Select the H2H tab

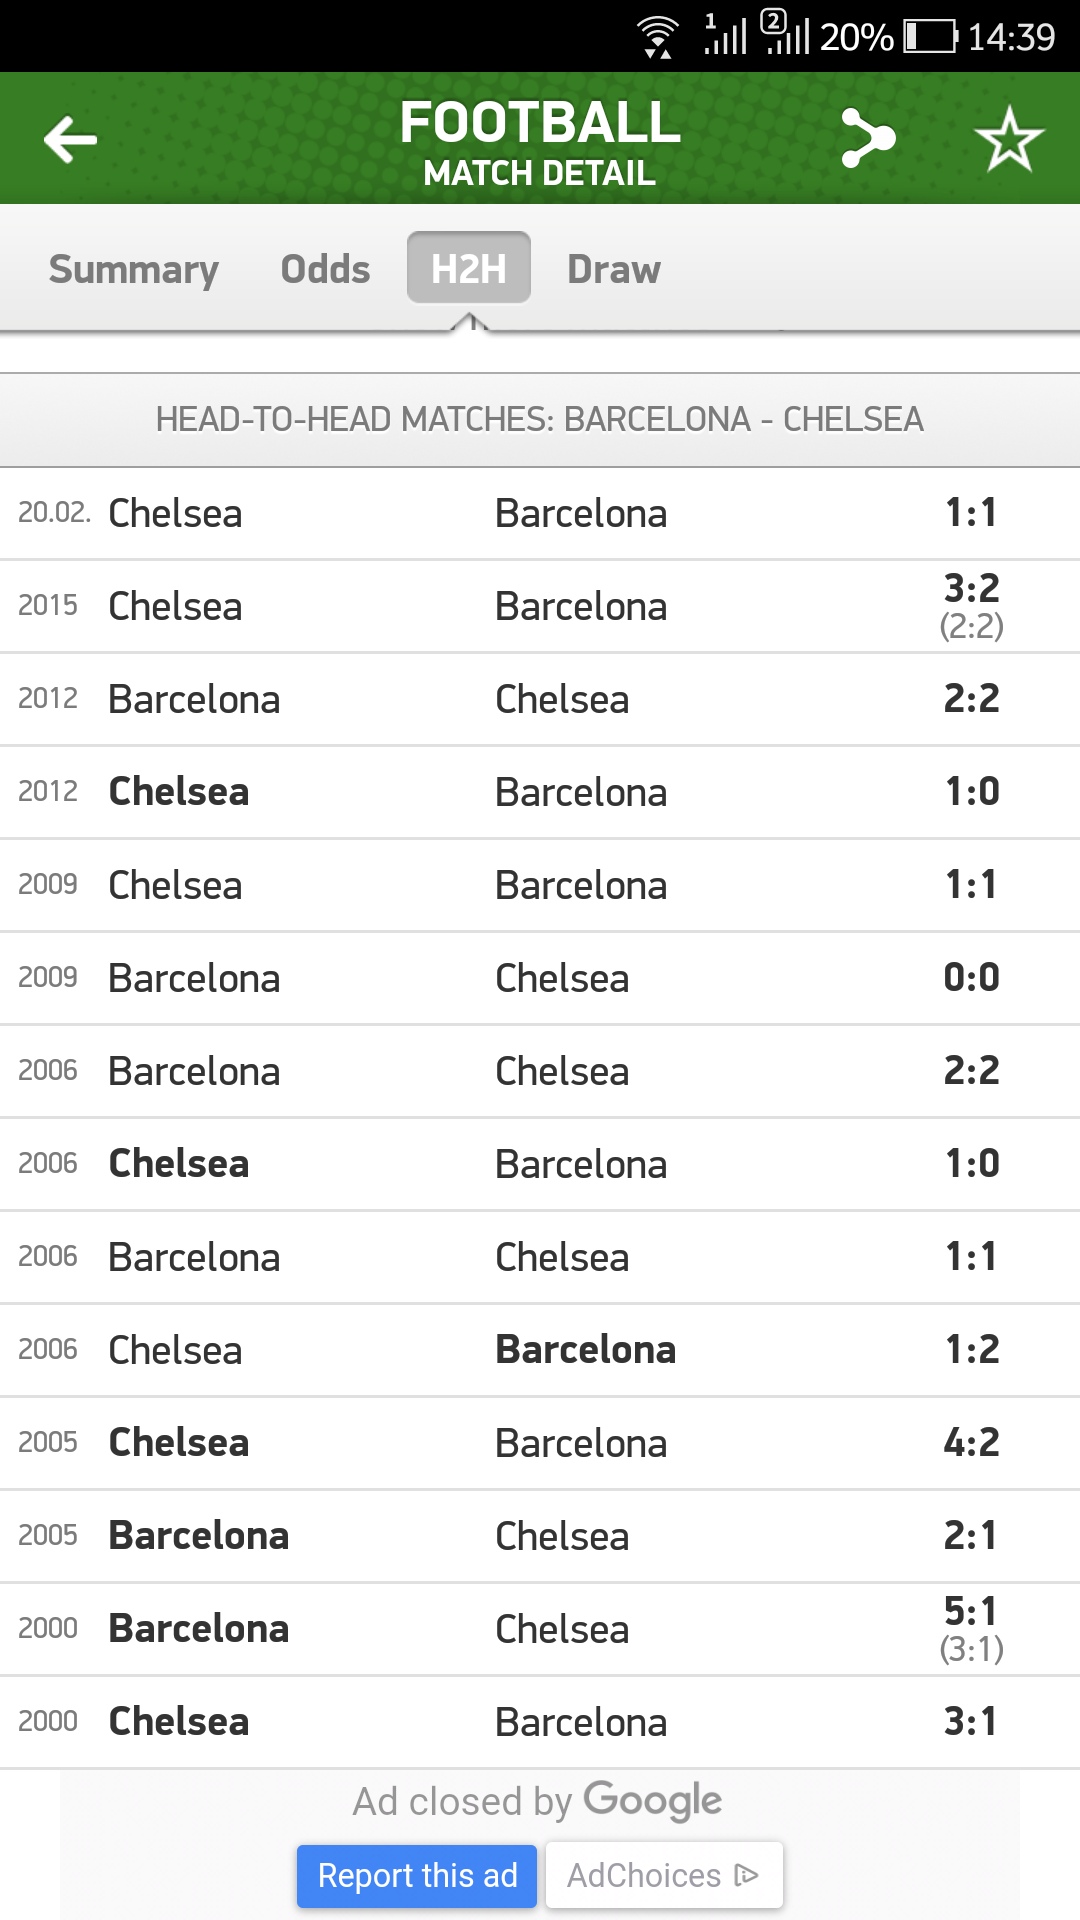(468, 268)
